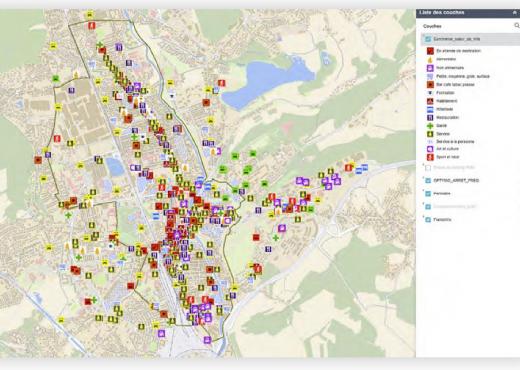
Task: Disable the Transports layer checkbox
Action: (428, 220)
